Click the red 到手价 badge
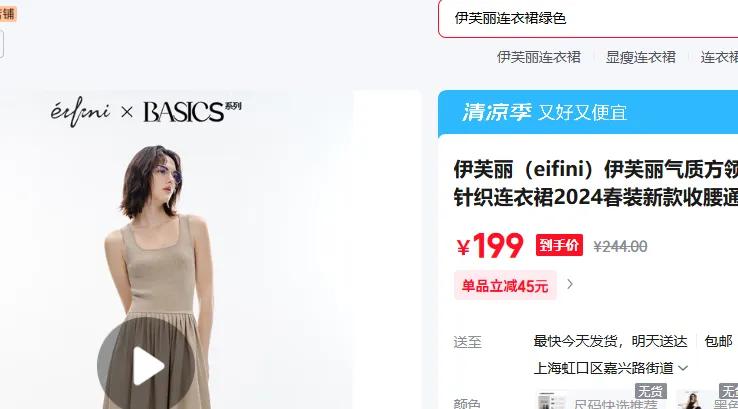738x409 pixels. coord(559,245)
